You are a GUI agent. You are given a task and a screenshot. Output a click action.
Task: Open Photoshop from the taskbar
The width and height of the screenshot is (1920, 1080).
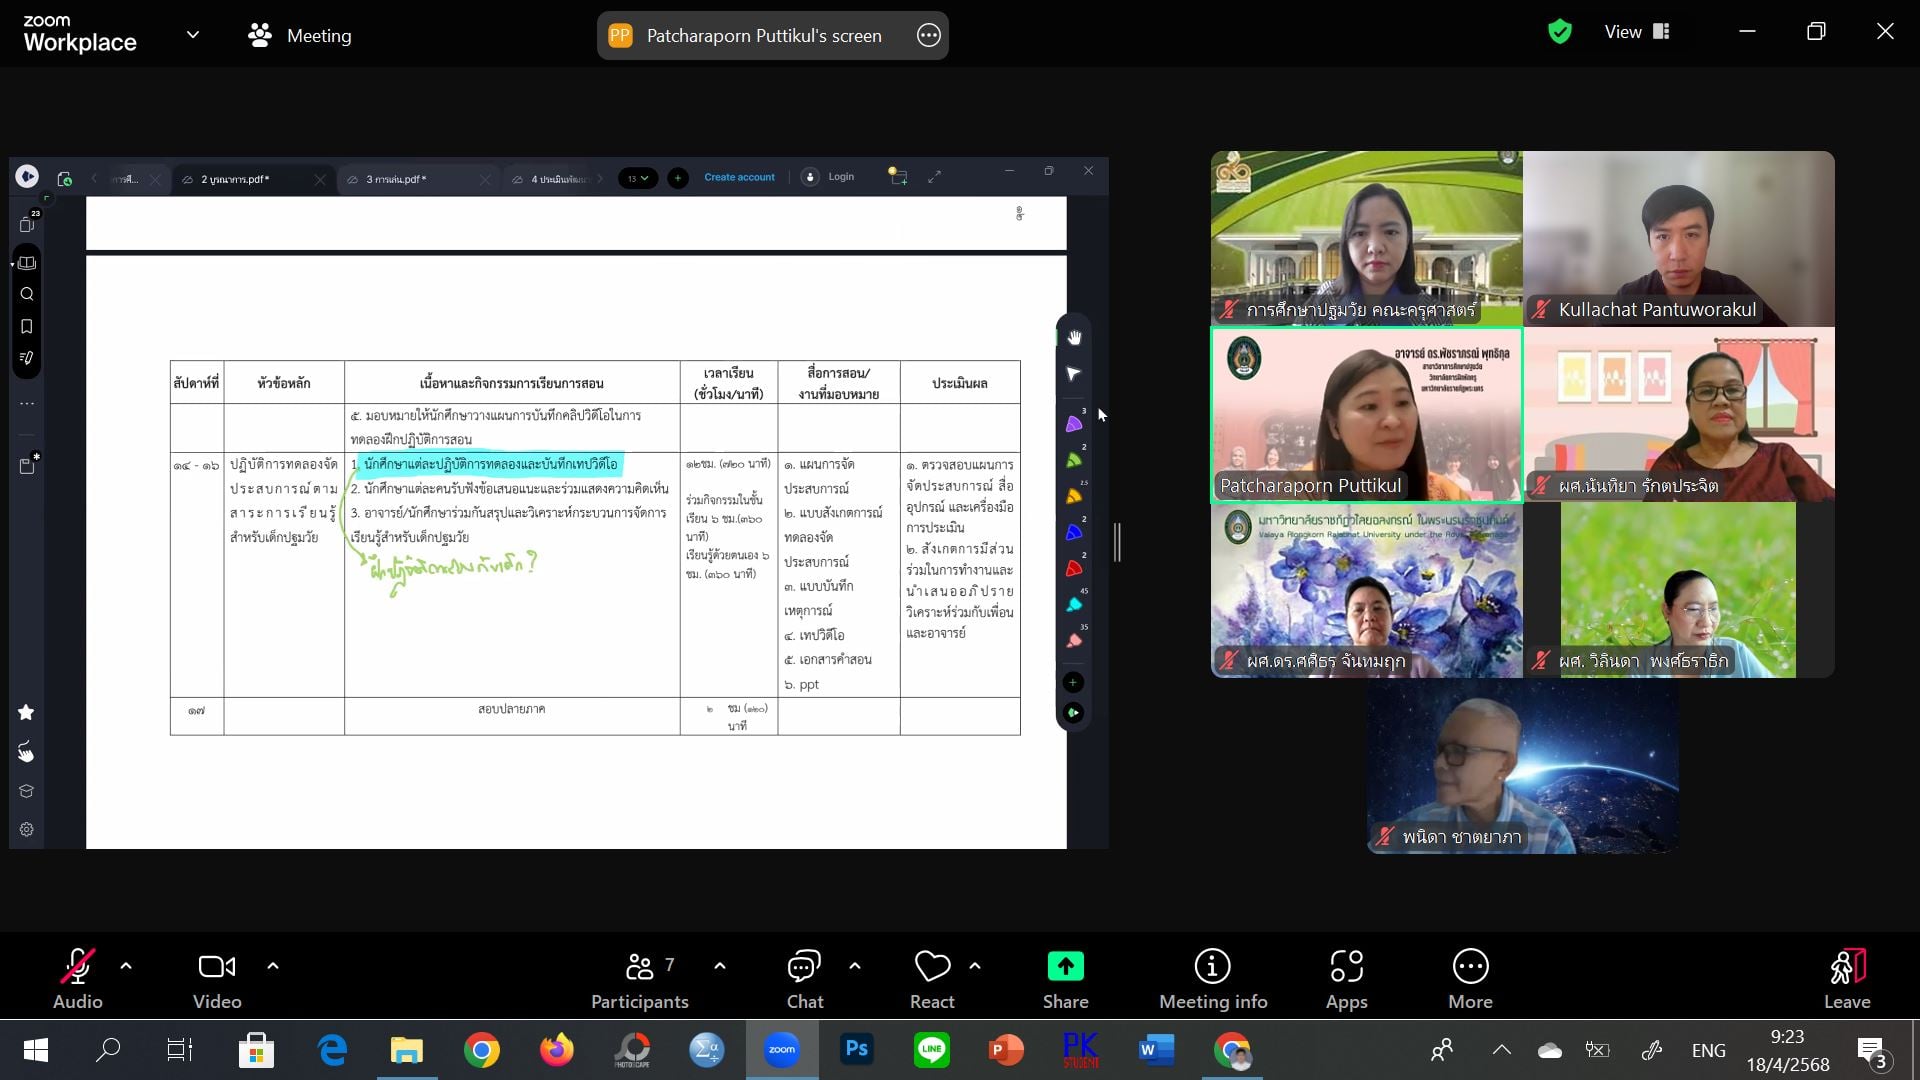click(x=857, y=1050)
